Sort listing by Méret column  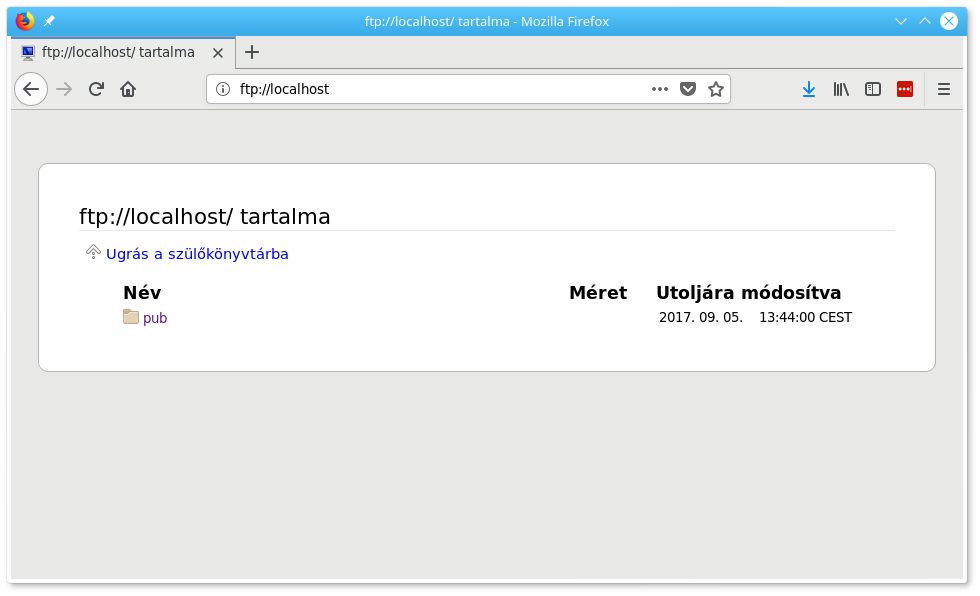pyautogui.click(x=598, y=292)
